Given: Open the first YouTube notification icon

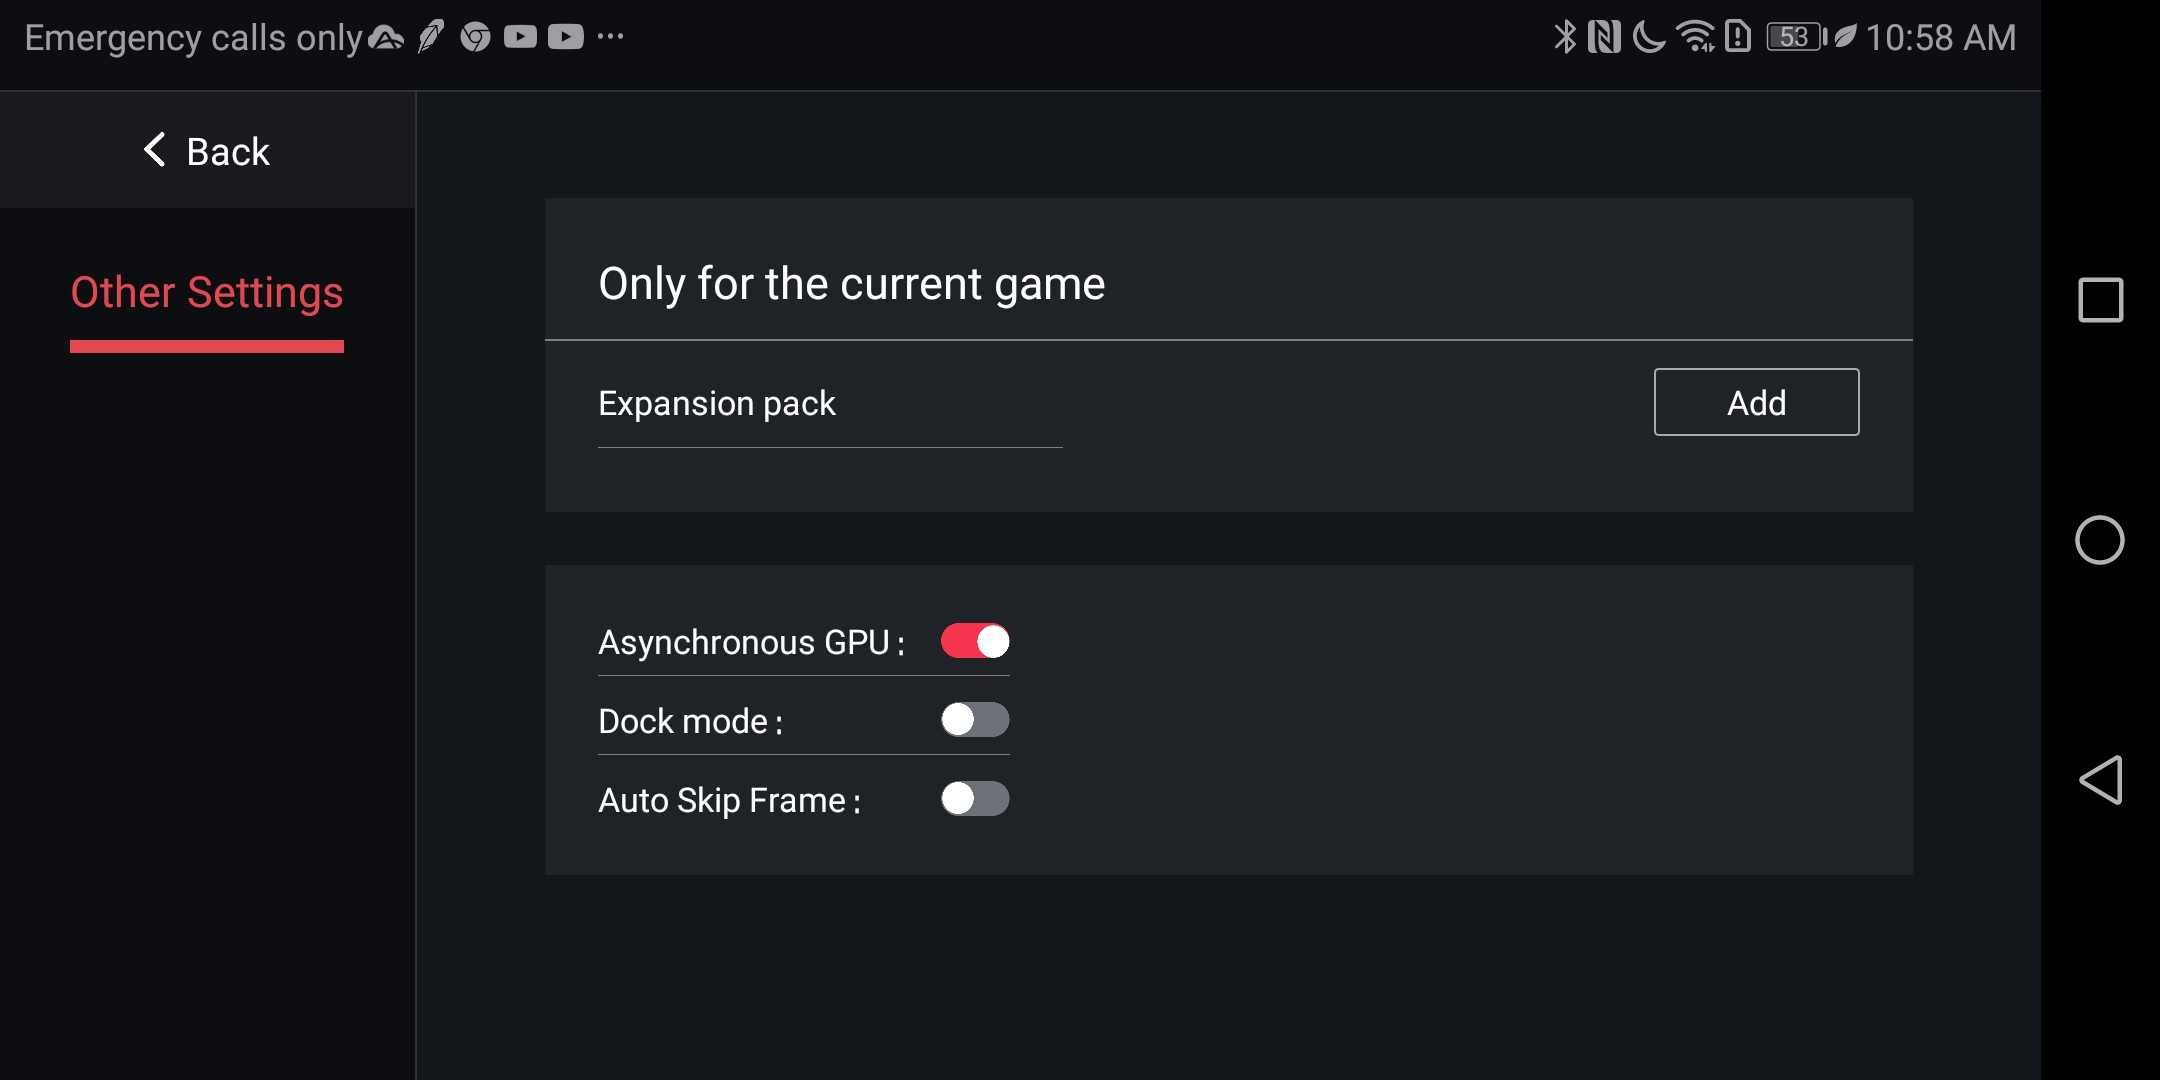Looking at the screenshot, I should pyautogui.click(x=520, y=37).
